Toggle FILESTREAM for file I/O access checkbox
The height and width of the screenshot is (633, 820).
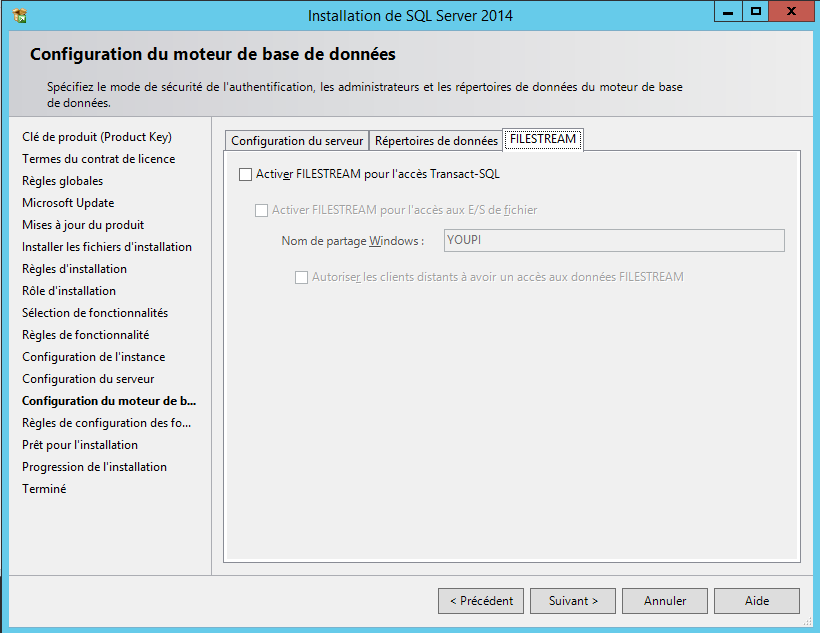(x=261, y=210)
